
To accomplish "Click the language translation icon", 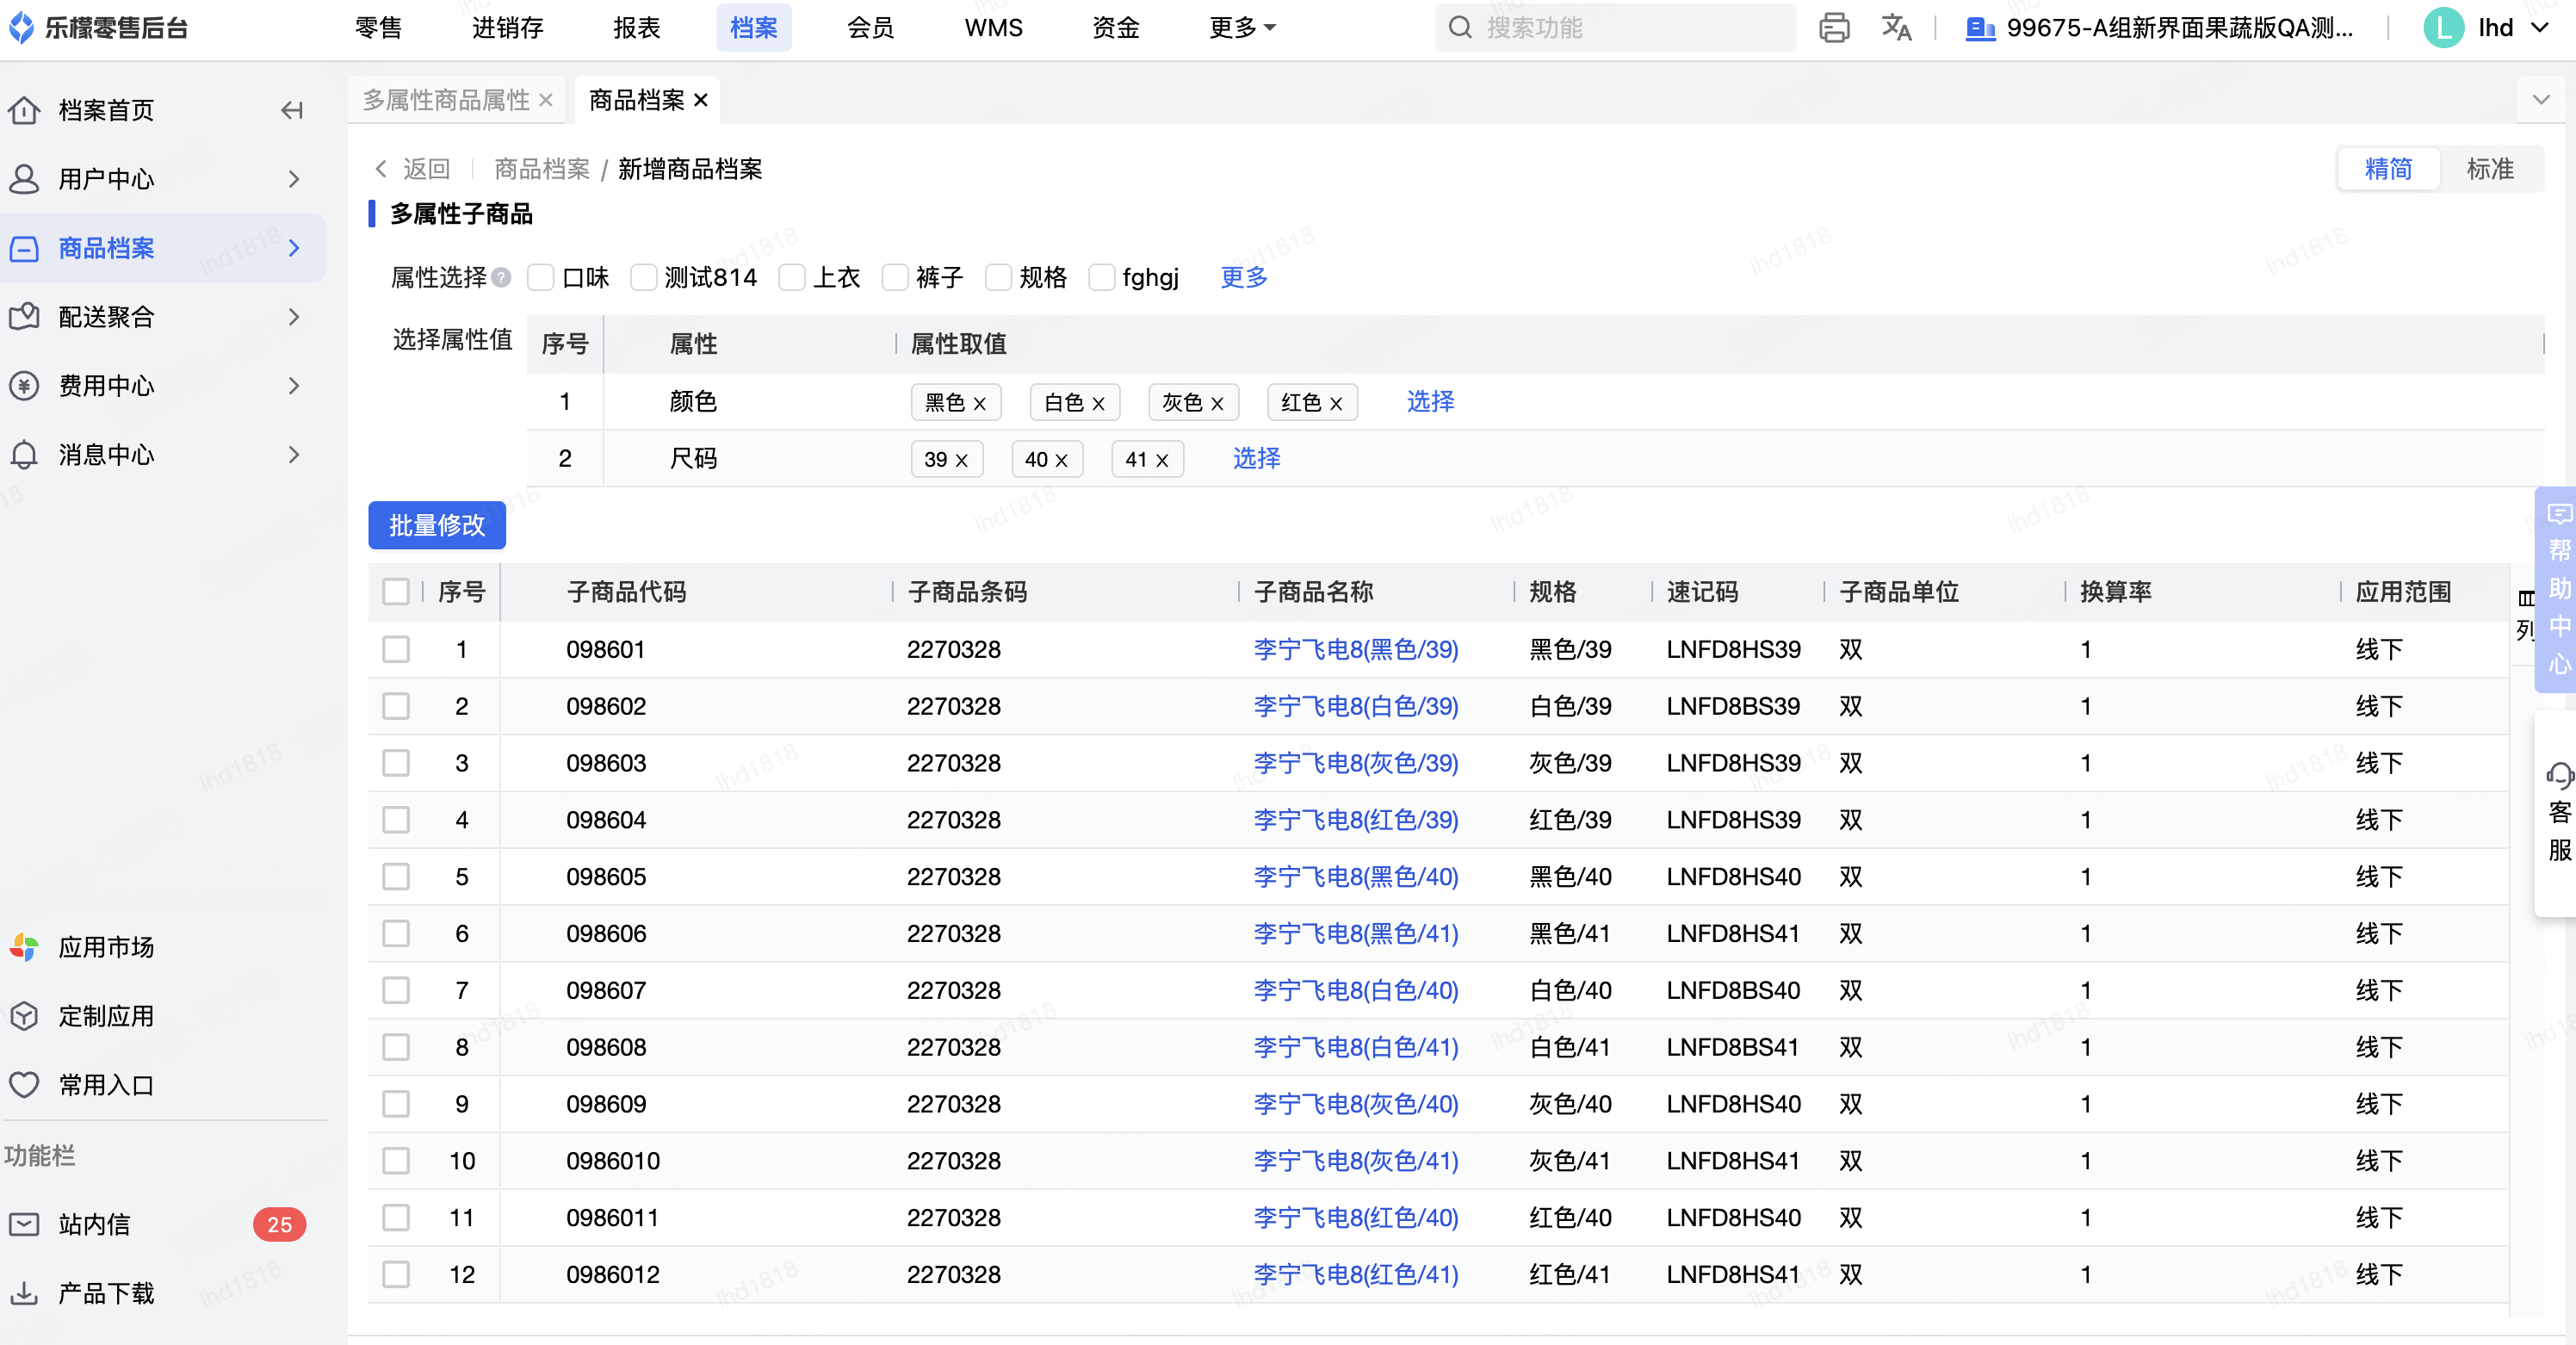I will click(1896, 28).
